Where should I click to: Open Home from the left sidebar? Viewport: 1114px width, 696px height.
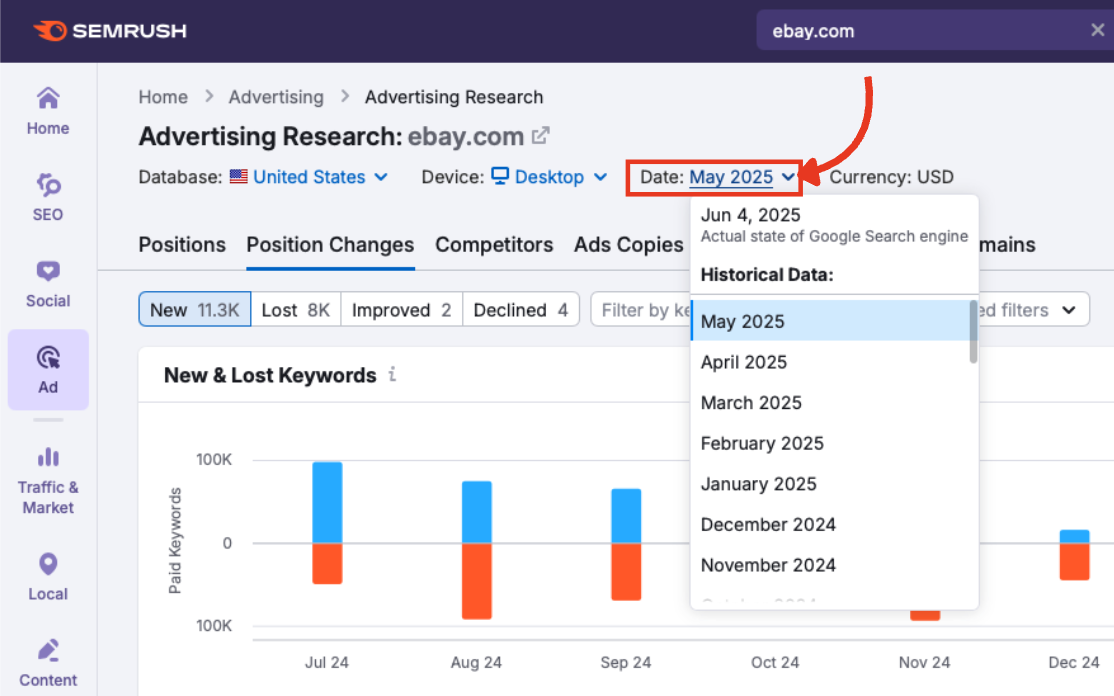(47, 110)
